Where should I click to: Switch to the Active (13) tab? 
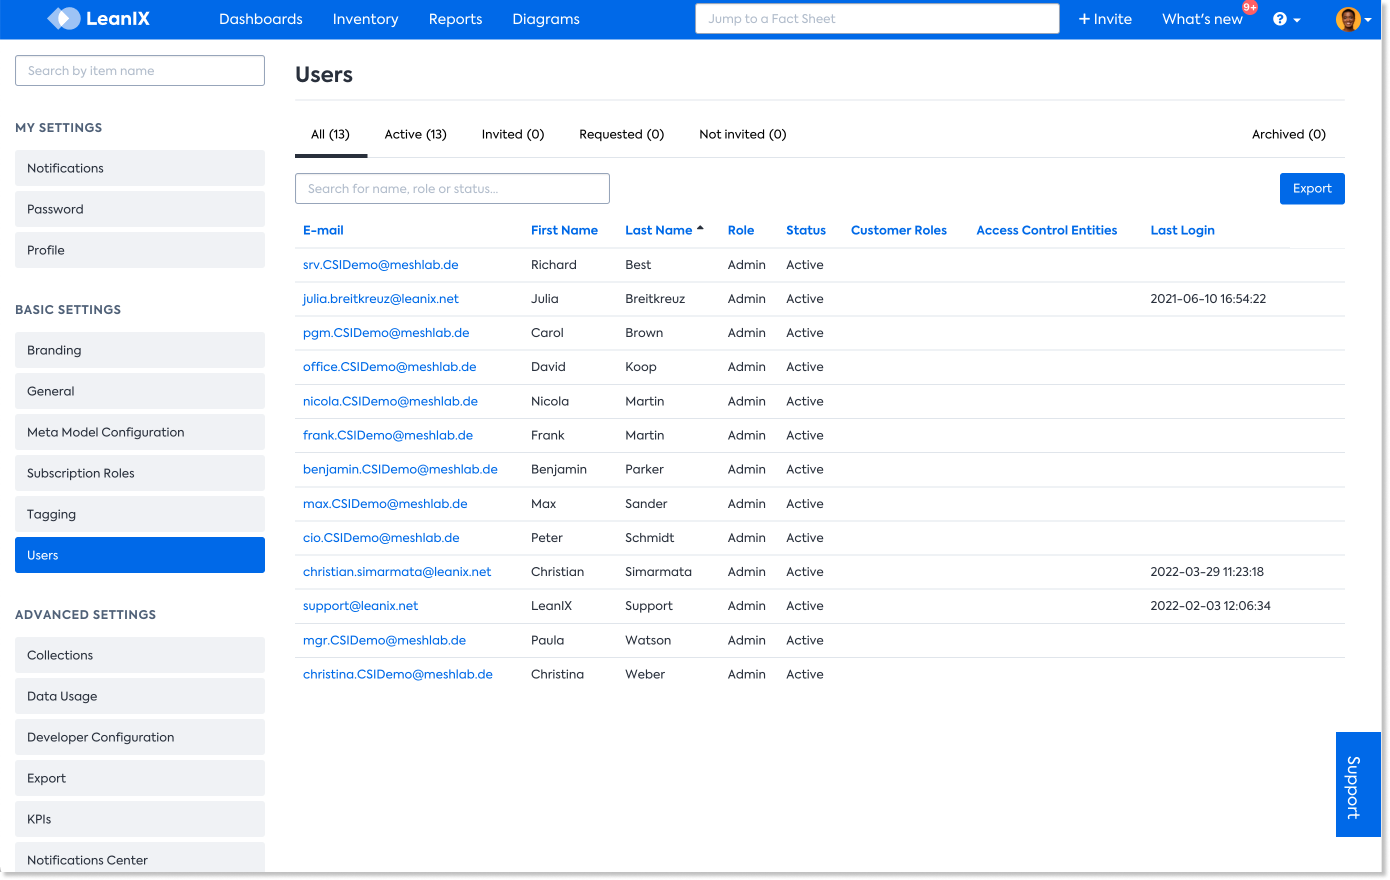(415, 134)
